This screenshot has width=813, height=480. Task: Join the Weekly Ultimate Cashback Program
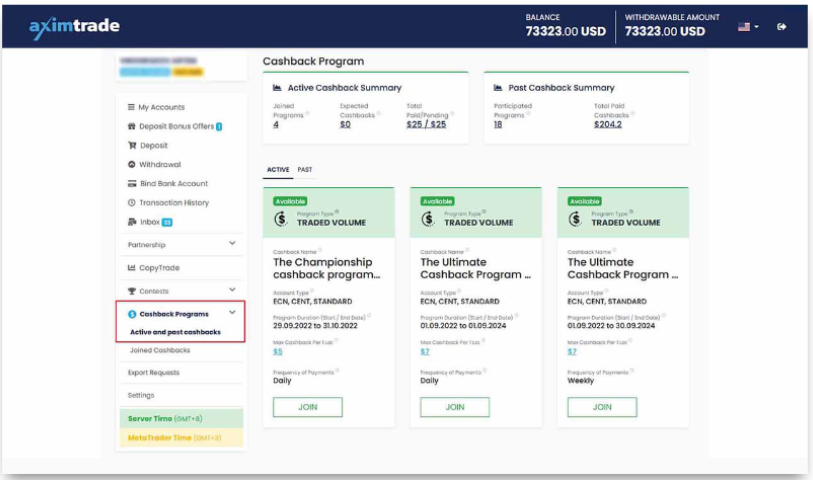click(602, 407)
